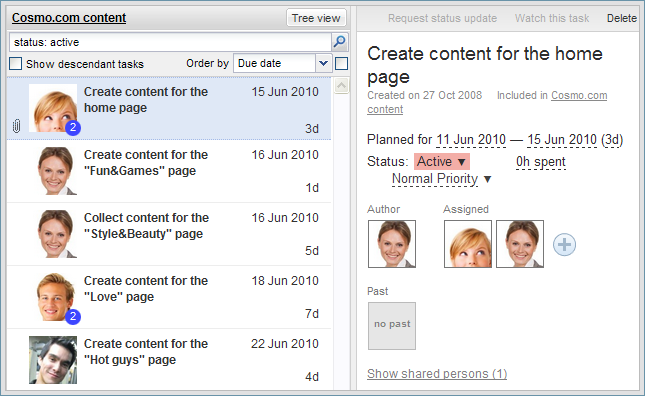
Task: Click the first Assigned person thumbnail
Action: (468, 244)
